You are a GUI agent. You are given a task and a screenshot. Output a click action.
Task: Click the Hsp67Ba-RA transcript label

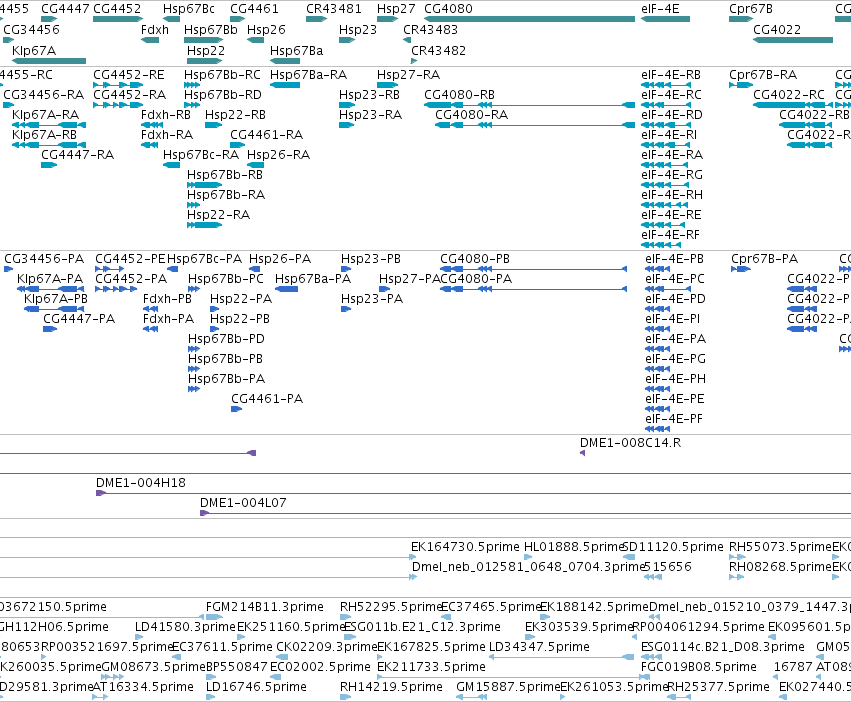pyautogui.click(x=308, y=74)
